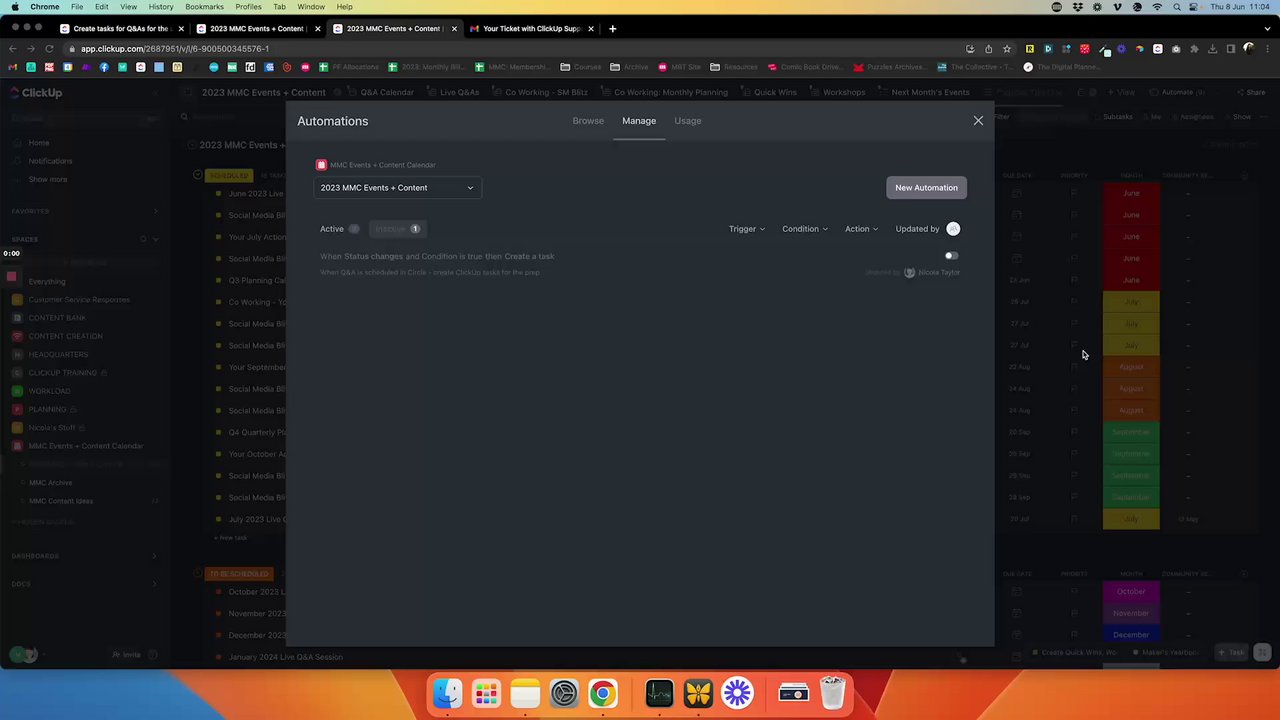The image size is (1280, 720).
Task: Open Notifications in ClickUp sidebar
Action: click(x=50, y=161)
